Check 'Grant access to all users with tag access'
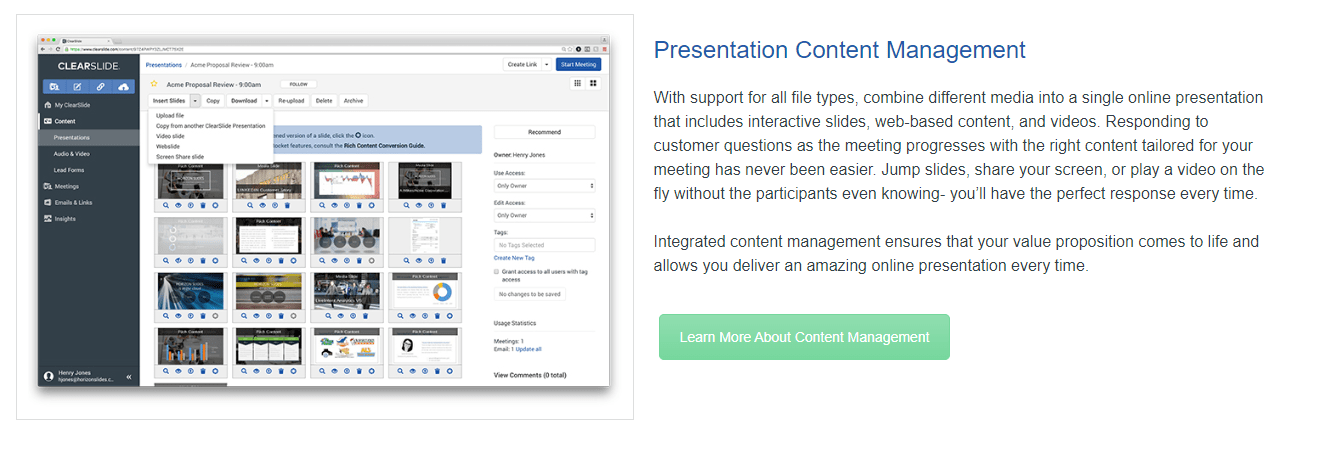1320x455 pixels. click(x=497, y=271)
